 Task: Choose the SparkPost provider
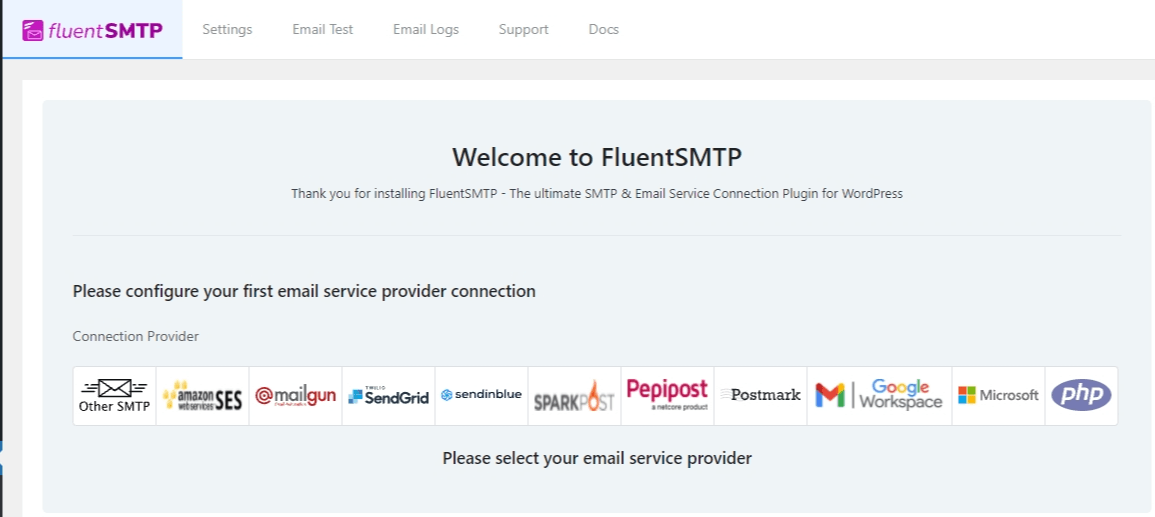pyautogui.click(x=574, y=396)
